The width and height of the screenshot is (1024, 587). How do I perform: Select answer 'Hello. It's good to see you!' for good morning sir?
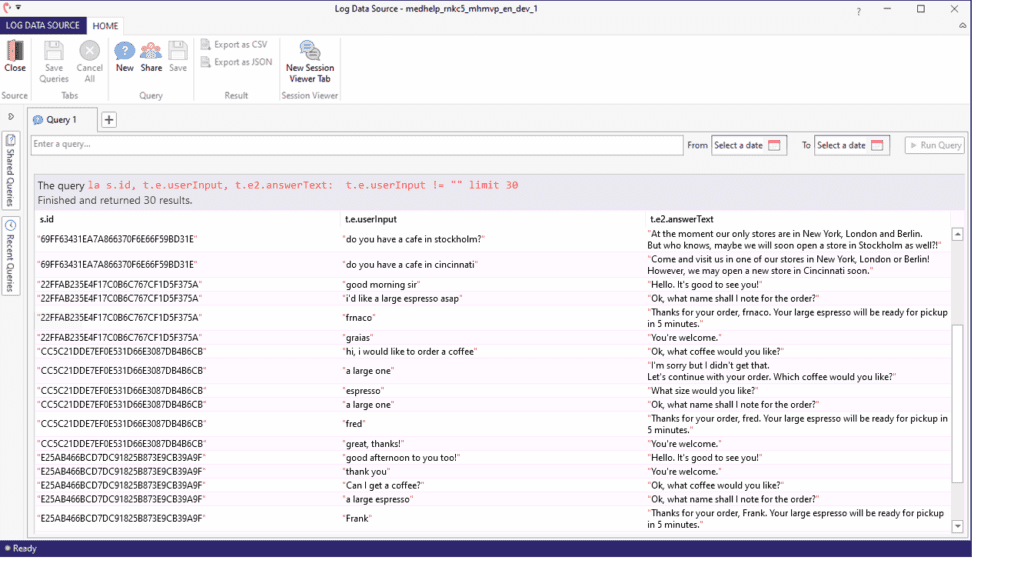(x=705, y=285)
